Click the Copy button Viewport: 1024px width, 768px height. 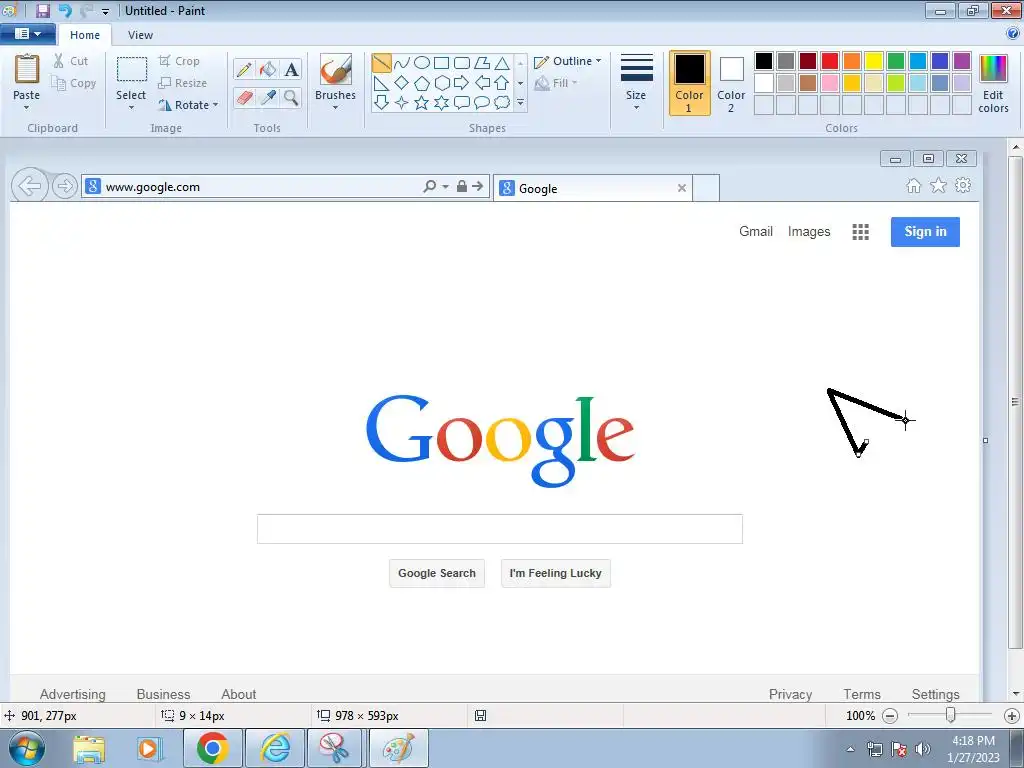74,83
